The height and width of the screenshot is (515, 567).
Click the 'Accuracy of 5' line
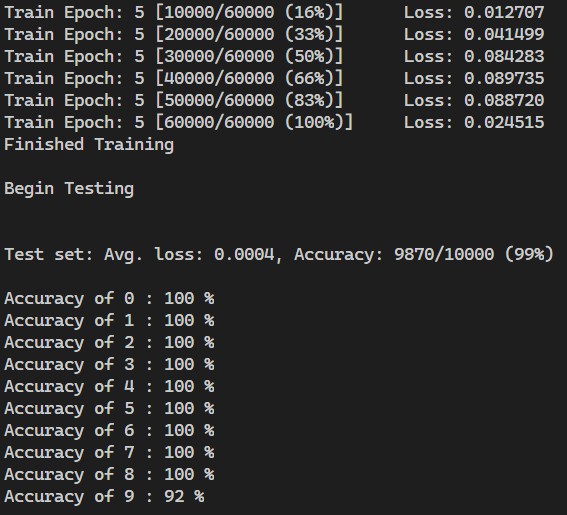tap(109, 409)
